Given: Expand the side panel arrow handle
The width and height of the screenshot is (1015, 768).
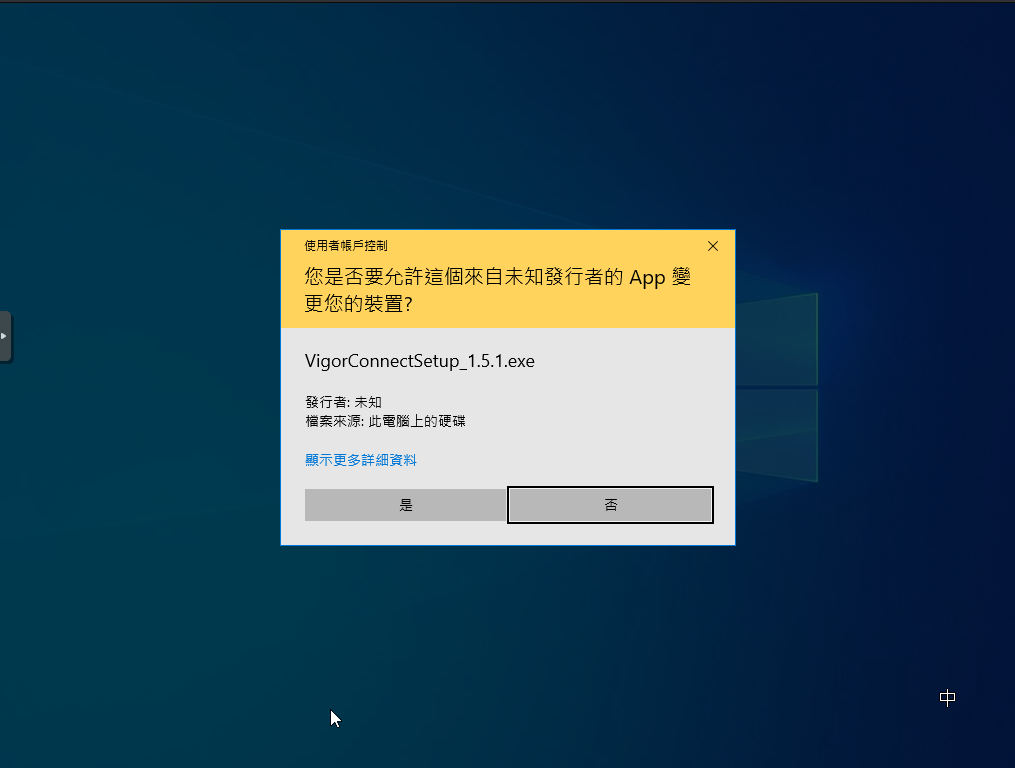Looking at the screenshot, I should click(5, 336).
